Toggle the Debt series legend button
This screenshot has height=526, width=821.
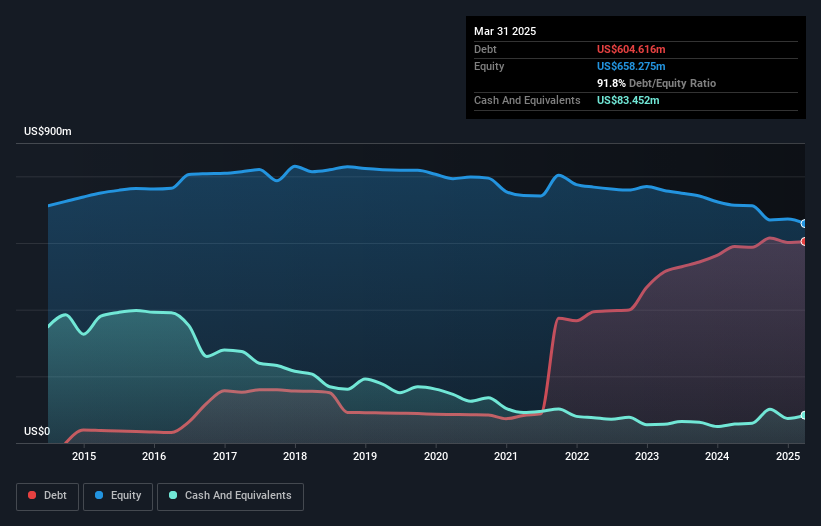[x=48, y=496]
